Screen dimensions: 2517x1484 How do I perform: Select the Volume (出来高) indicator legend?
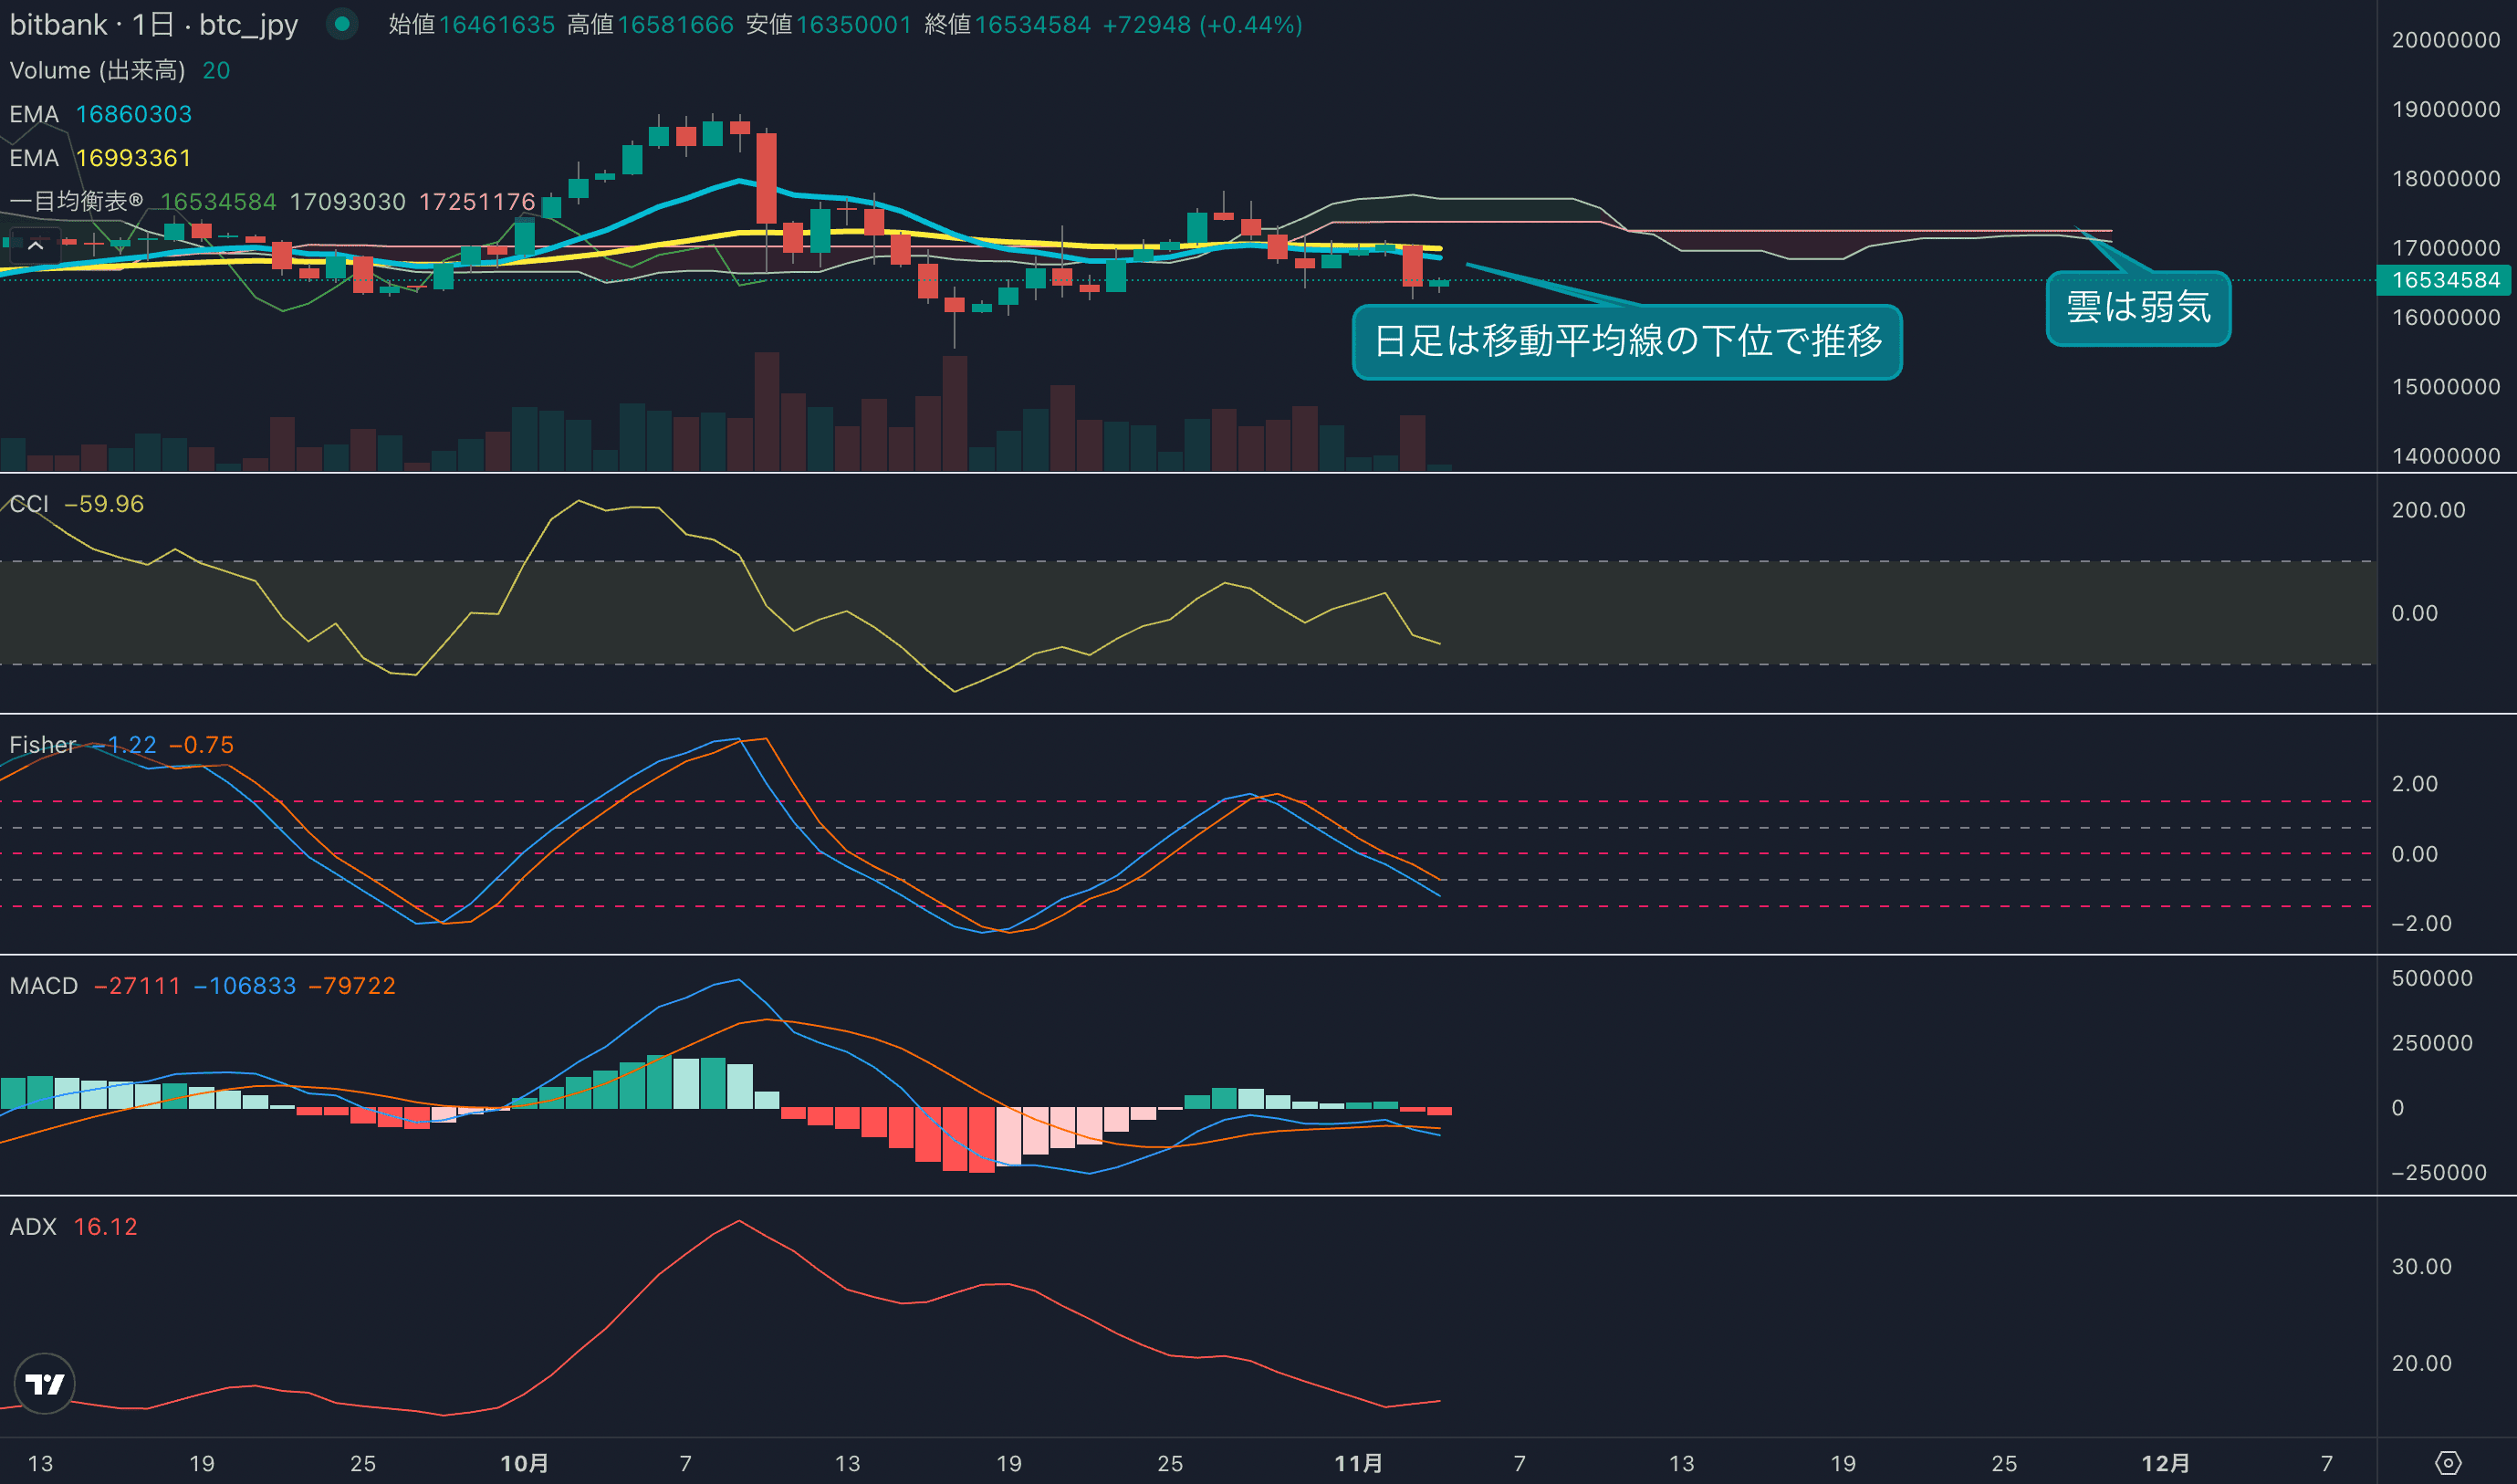click(97, 70)
